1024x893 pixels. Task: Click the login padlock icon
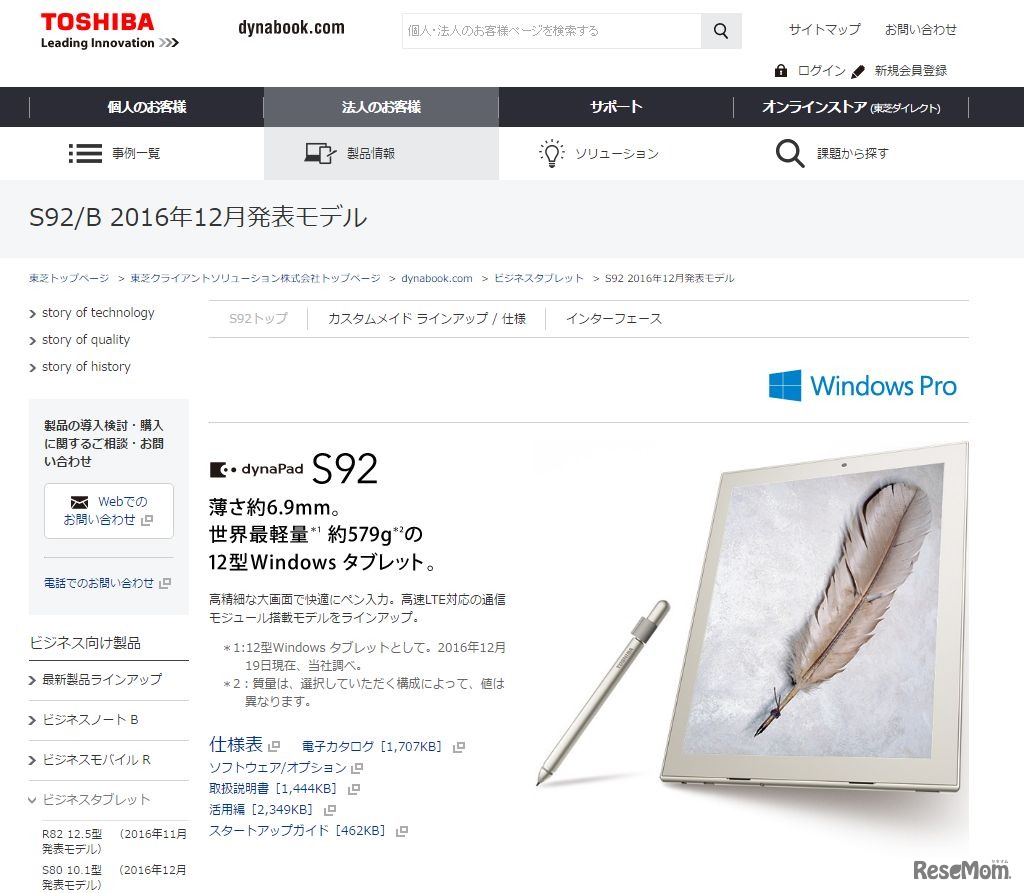click(x=780, y=71)
